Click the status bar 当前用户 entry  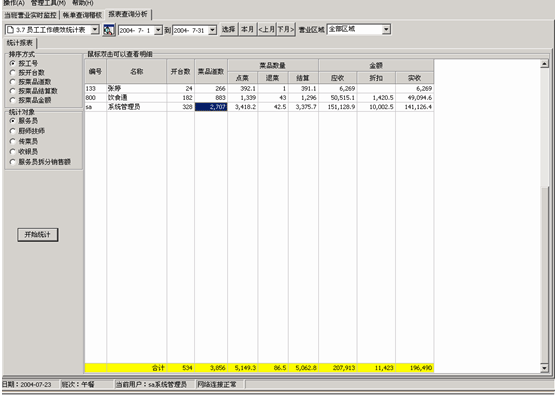click(x=154, y=384)
